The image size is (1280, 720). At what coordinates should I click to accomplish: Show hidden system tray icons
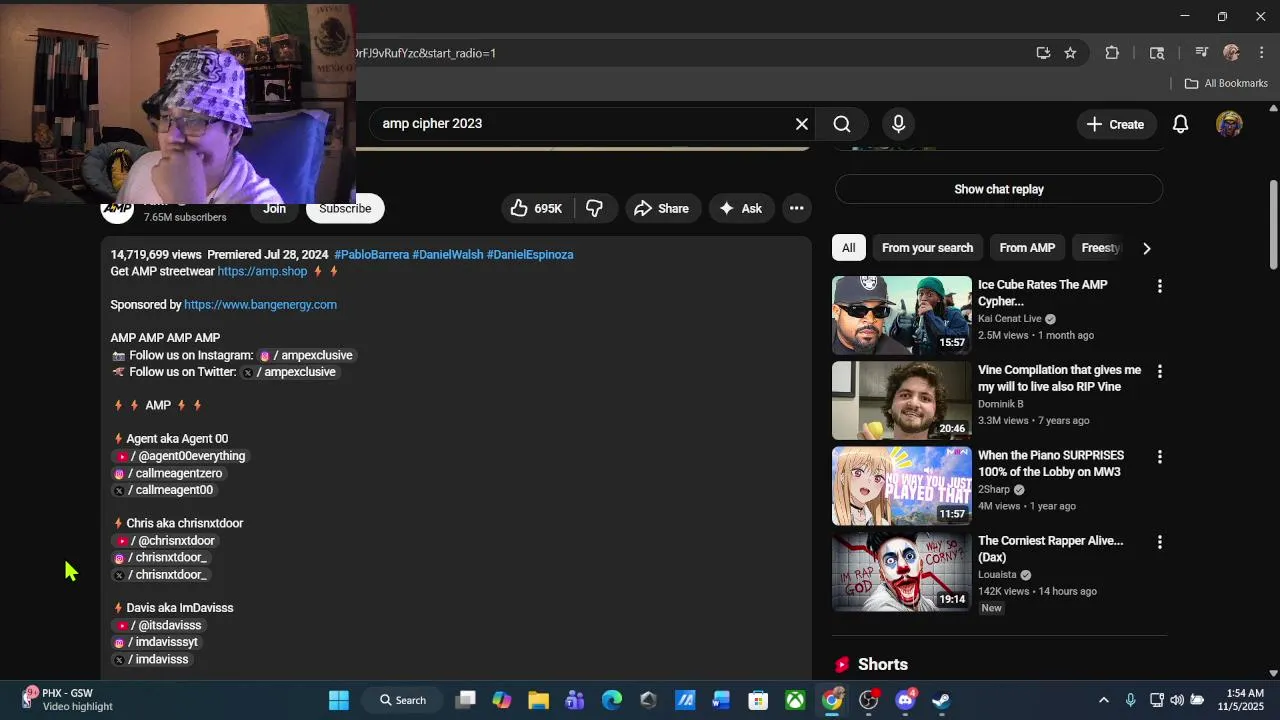click(x=1103, y=700)
